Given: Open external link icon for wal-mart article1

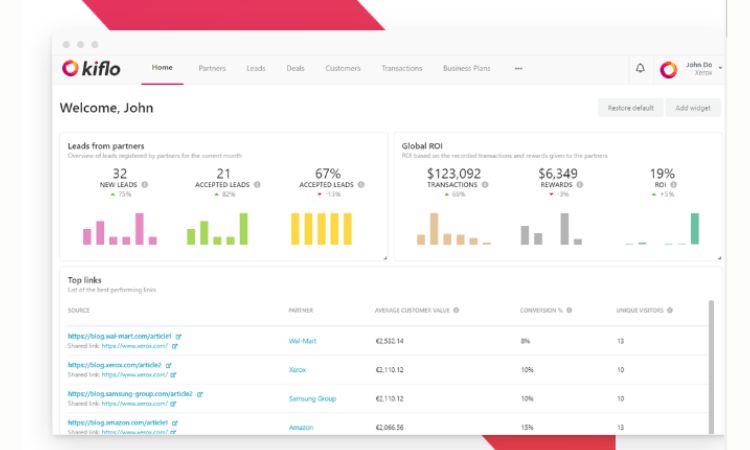Looking at the screenshot, I should (x=179, y=336).
